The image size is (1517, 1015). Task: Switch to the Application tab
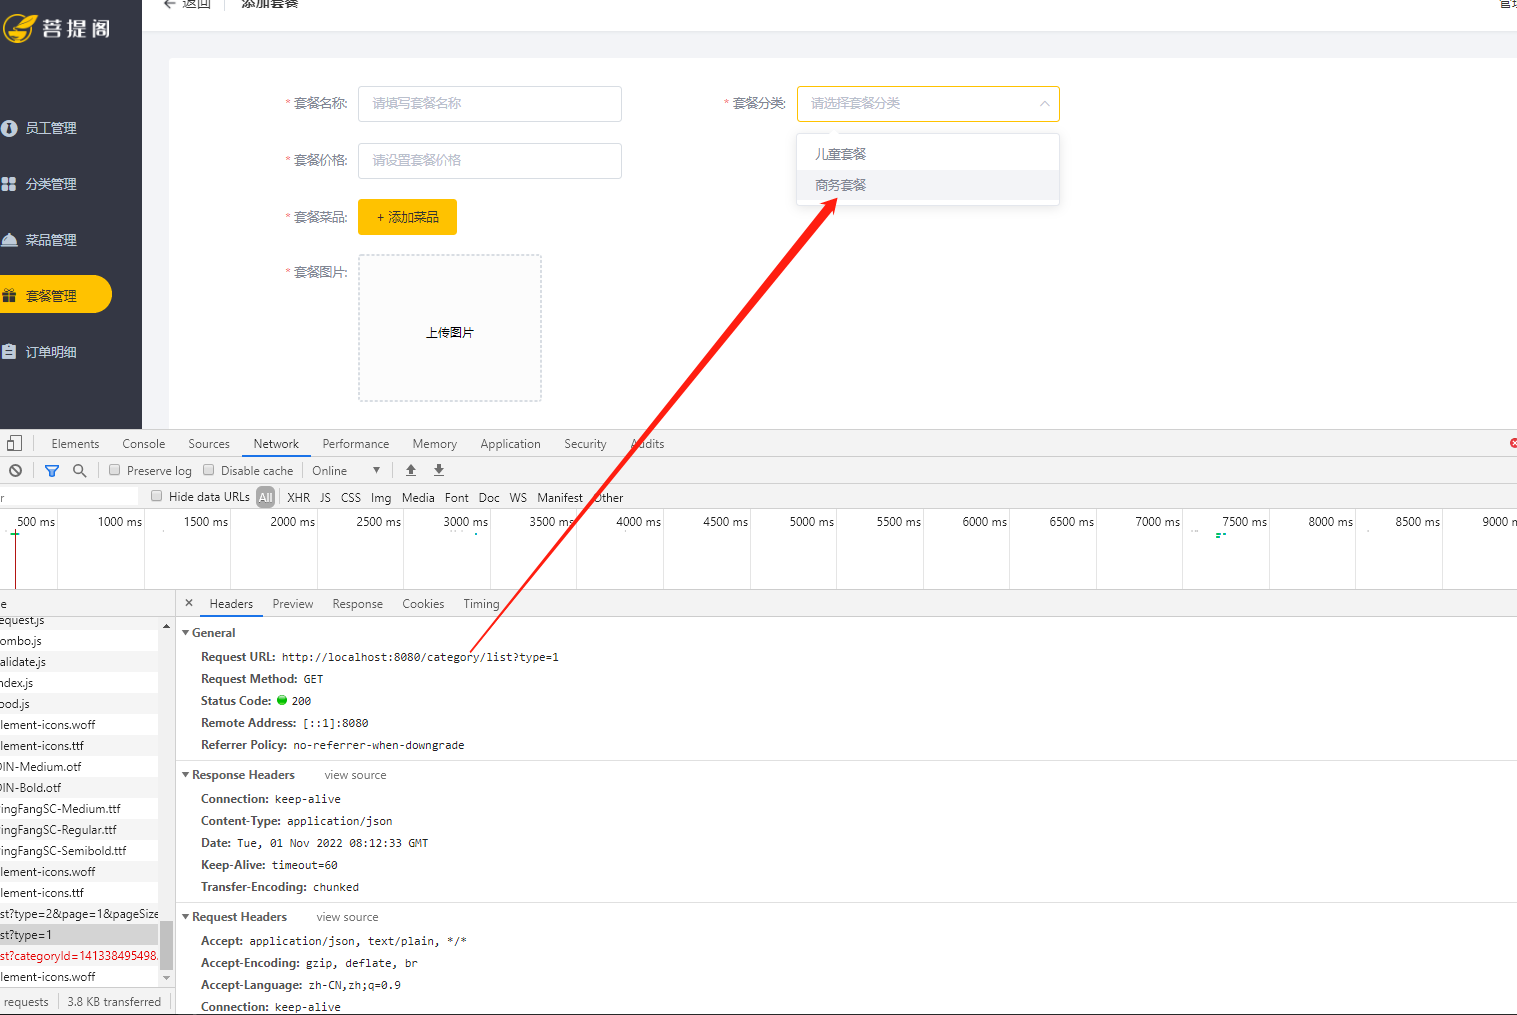pos(510,444)
